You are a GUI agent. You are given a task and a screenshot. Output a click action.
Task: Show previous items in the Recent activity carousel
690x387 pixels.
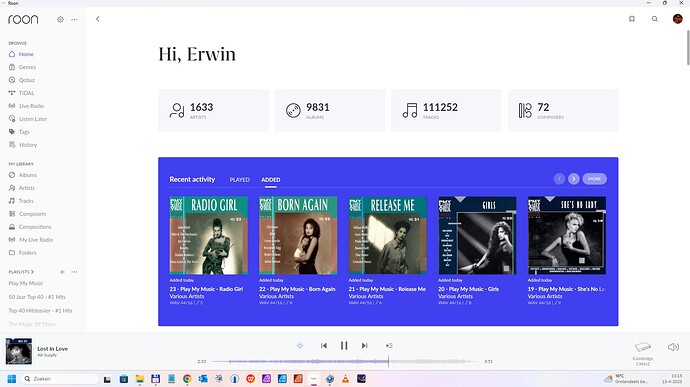559,179
